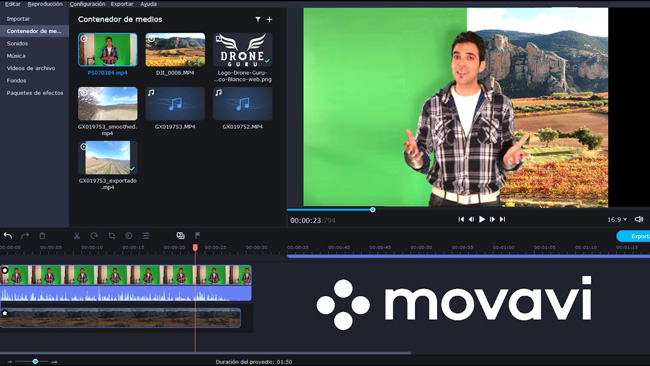The height and width of the screenshot is (366, 650).
Task: Toggle the video track visibility star icon
Action: point(5,270)
